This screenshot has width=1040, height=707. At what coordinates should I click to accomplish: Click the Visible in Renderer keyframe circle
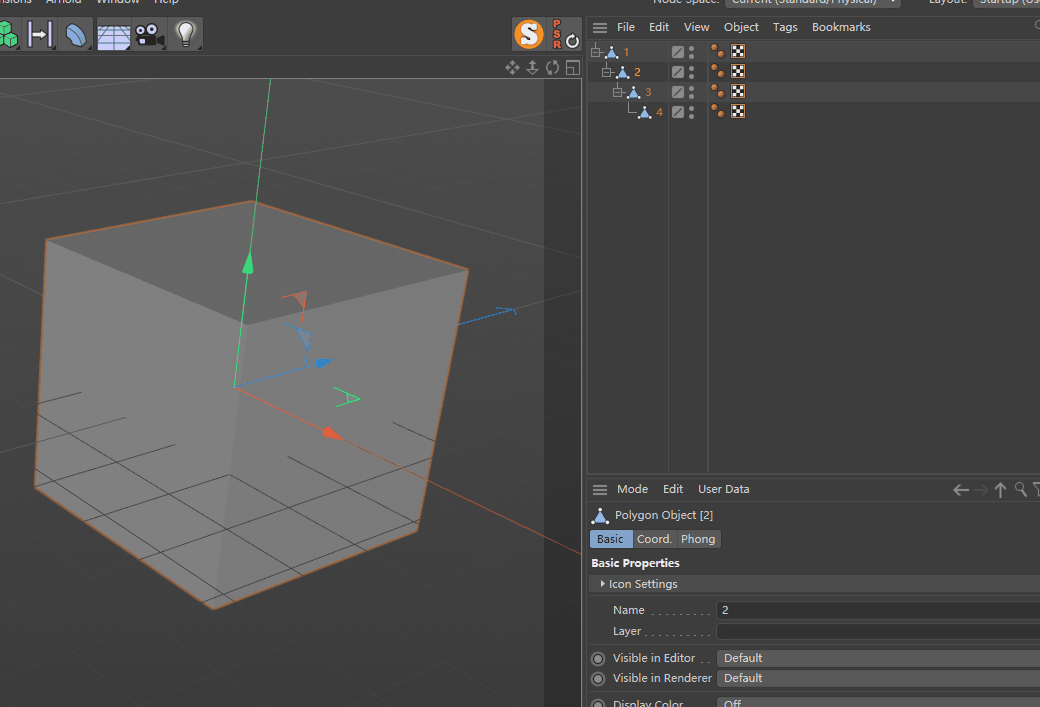[598, 678]
